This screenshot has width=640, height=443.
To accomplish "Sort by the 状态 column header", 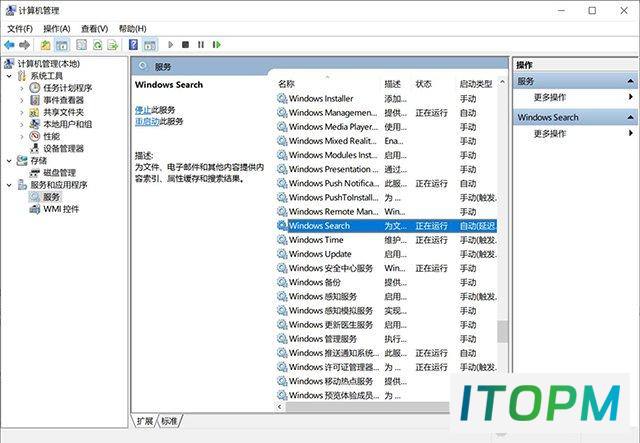I will coord(423,84).
